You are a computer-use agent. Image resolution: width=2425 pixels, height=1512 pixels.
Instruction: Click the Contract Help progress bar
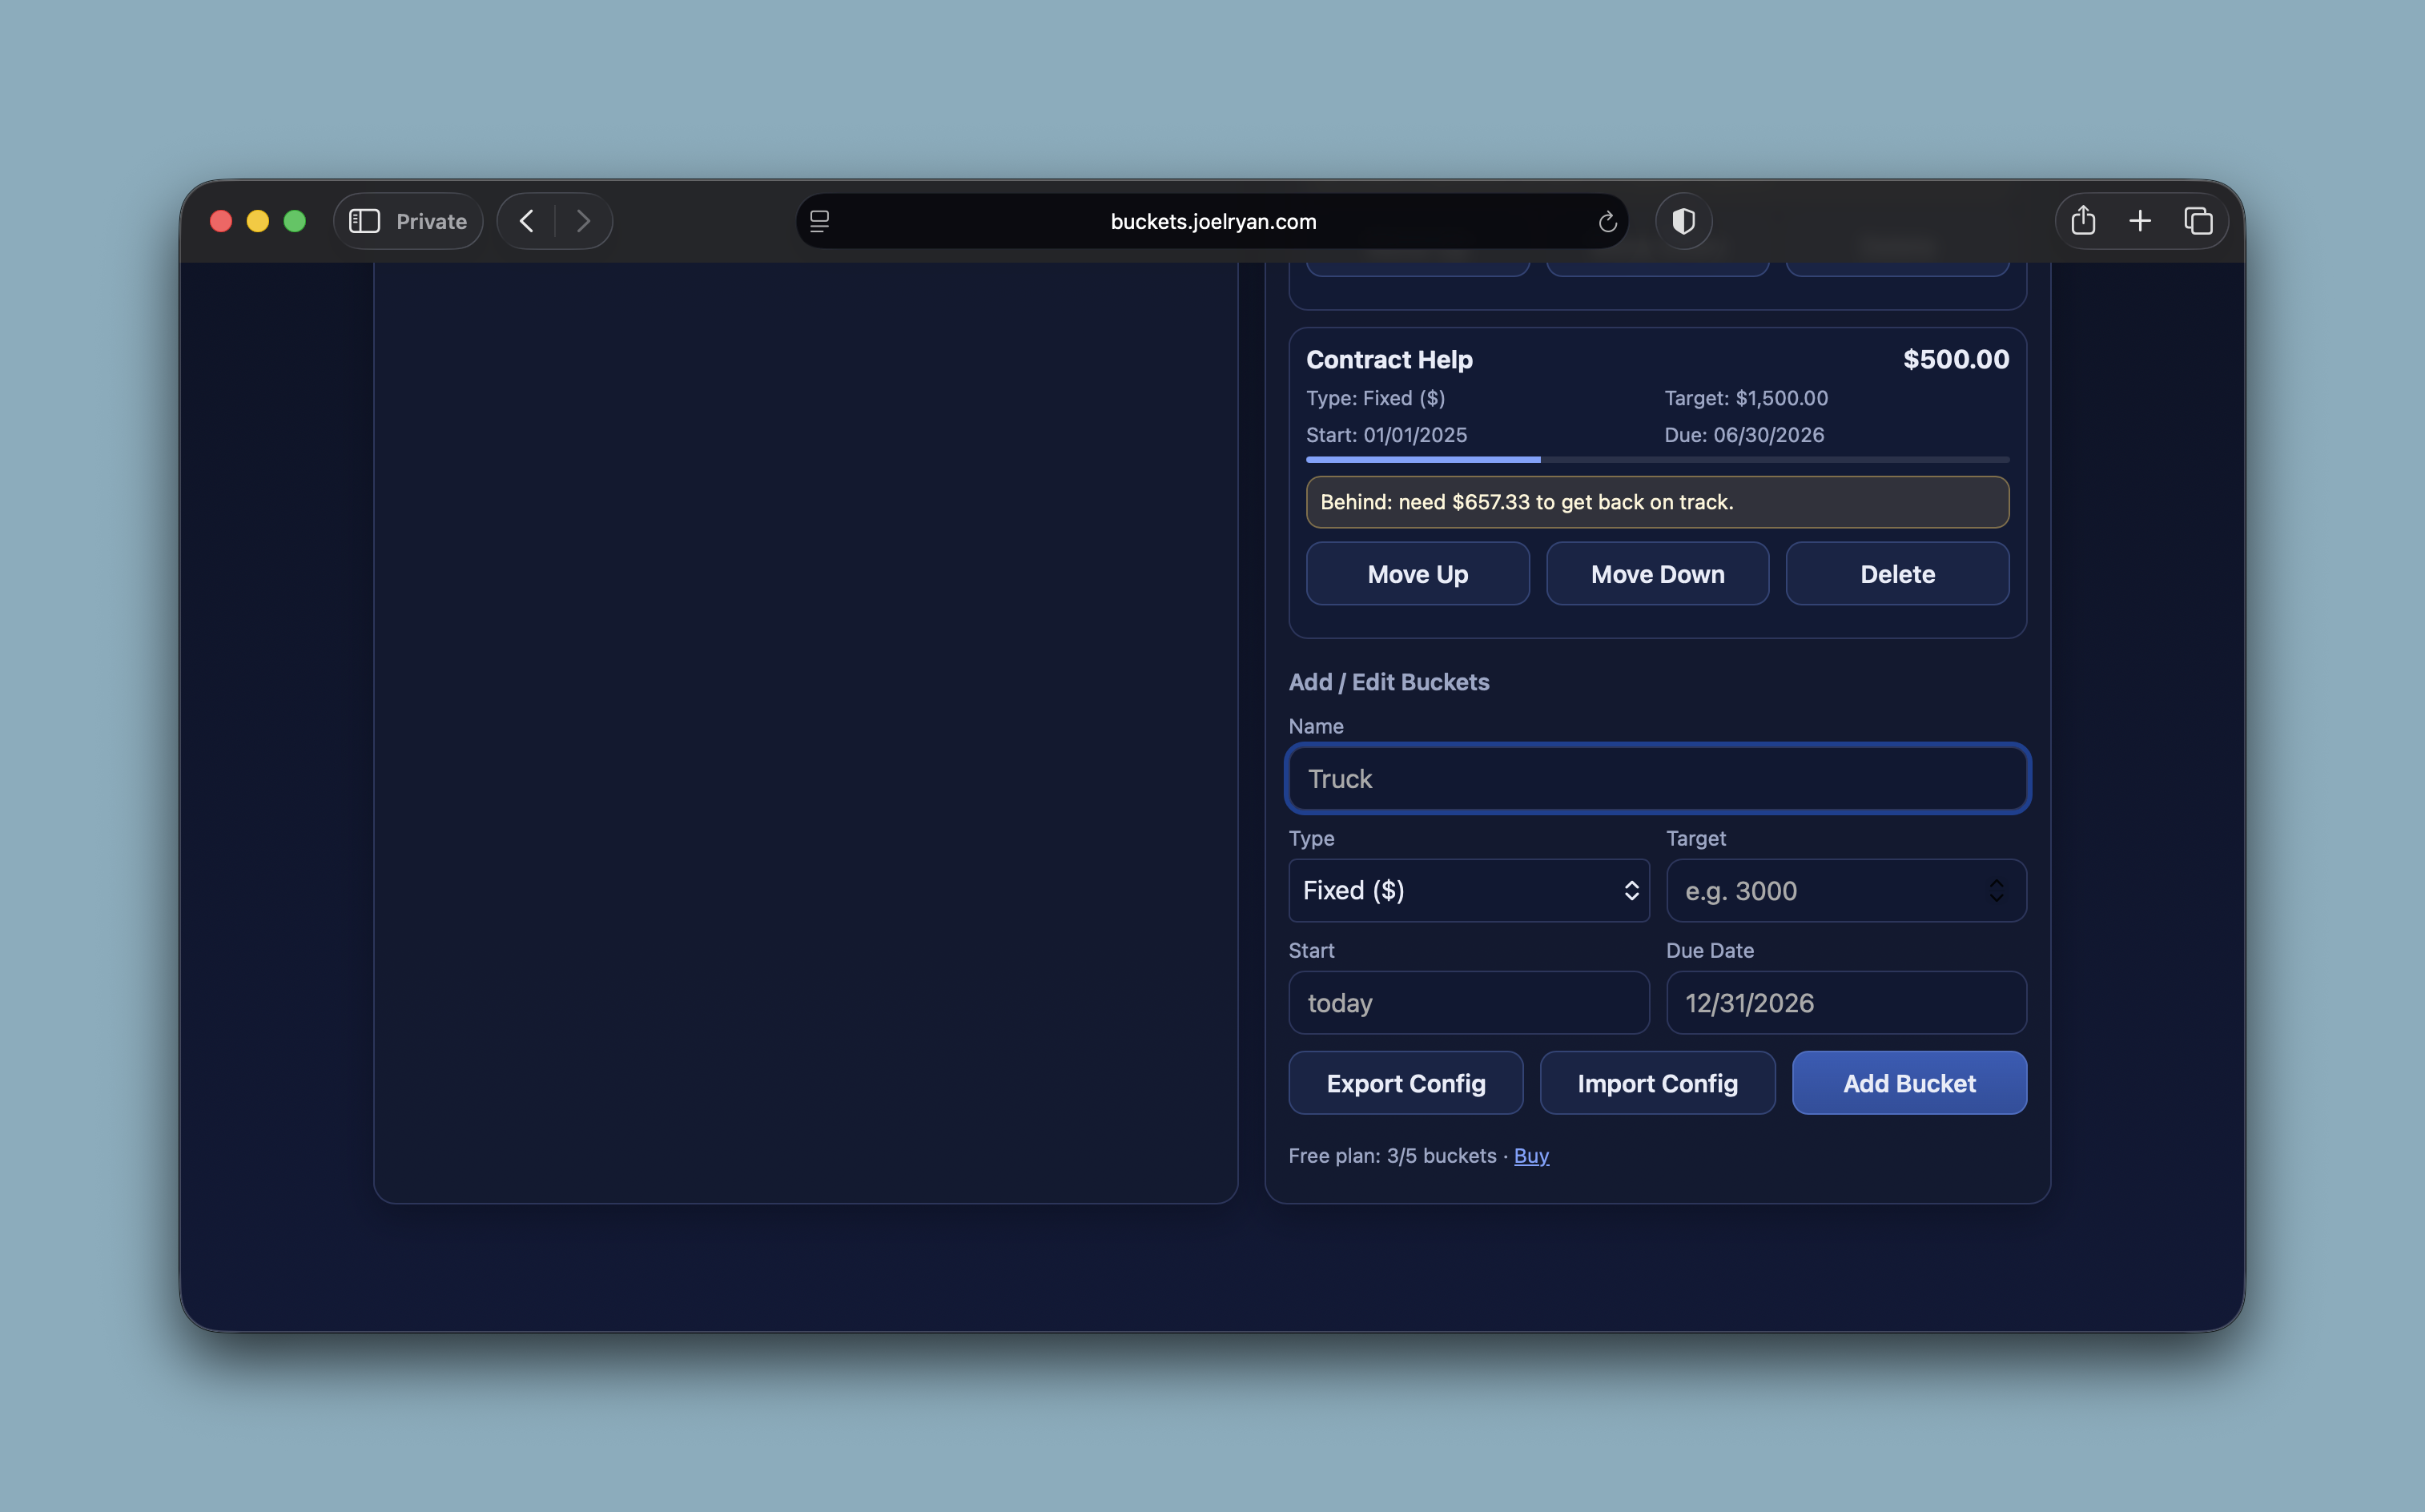1656,459
